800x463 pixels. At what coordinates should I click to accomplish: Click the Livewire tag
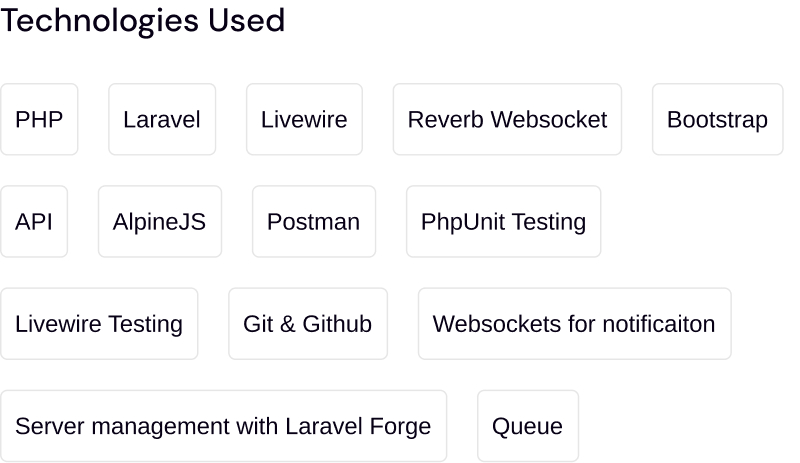point(304,120)
